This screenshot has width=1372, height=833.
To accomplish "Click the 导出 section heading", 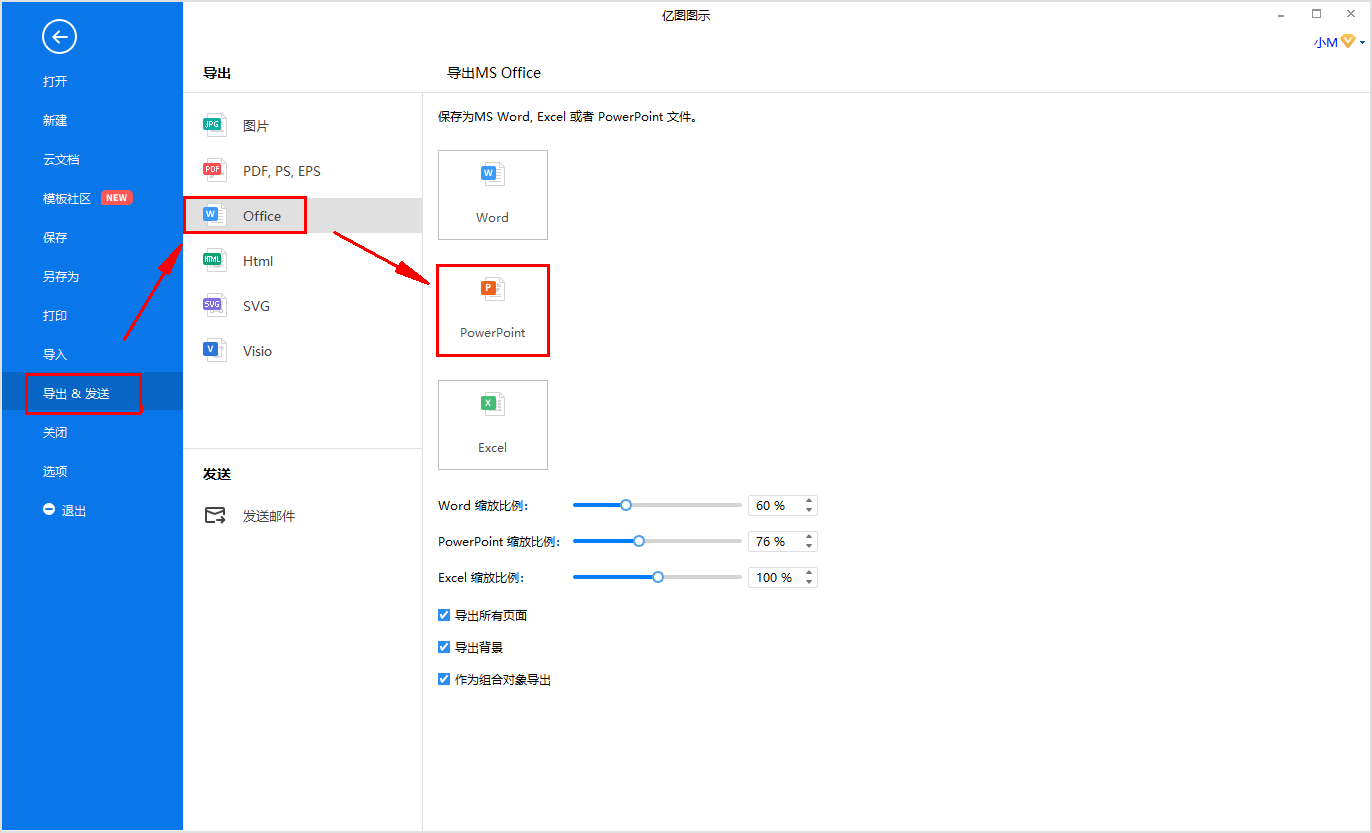I will point(217,73).
